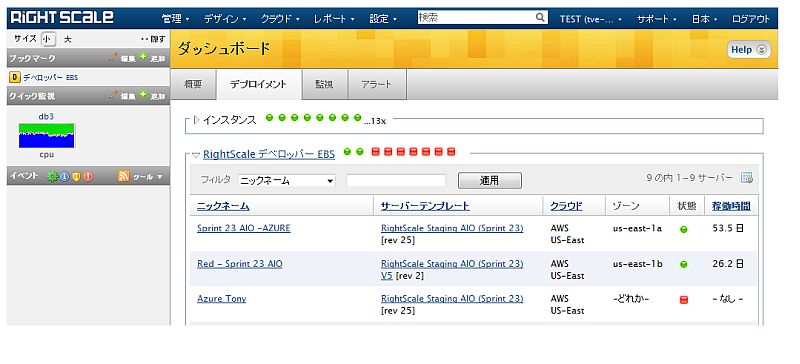Image resolution: width=800 pixels, height=364 pixels.
Task: Open the Sprint 23 AIO -AZURE server link
Action: (243, 228)
